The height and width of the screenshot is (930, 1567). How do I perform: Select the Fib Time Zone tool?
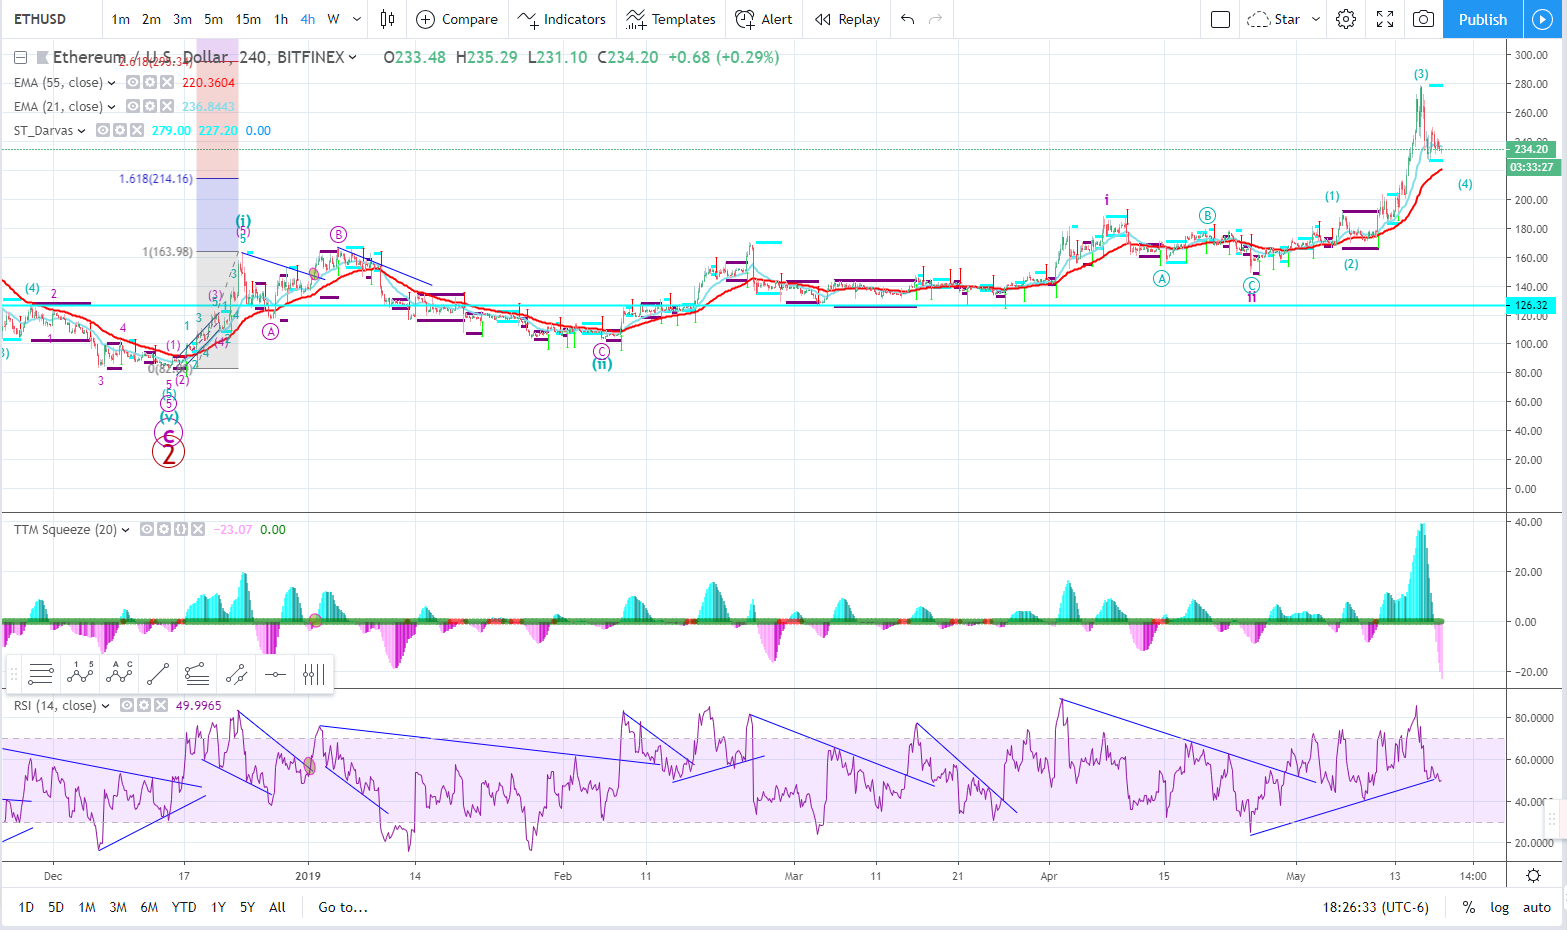(x=314, y=674)
